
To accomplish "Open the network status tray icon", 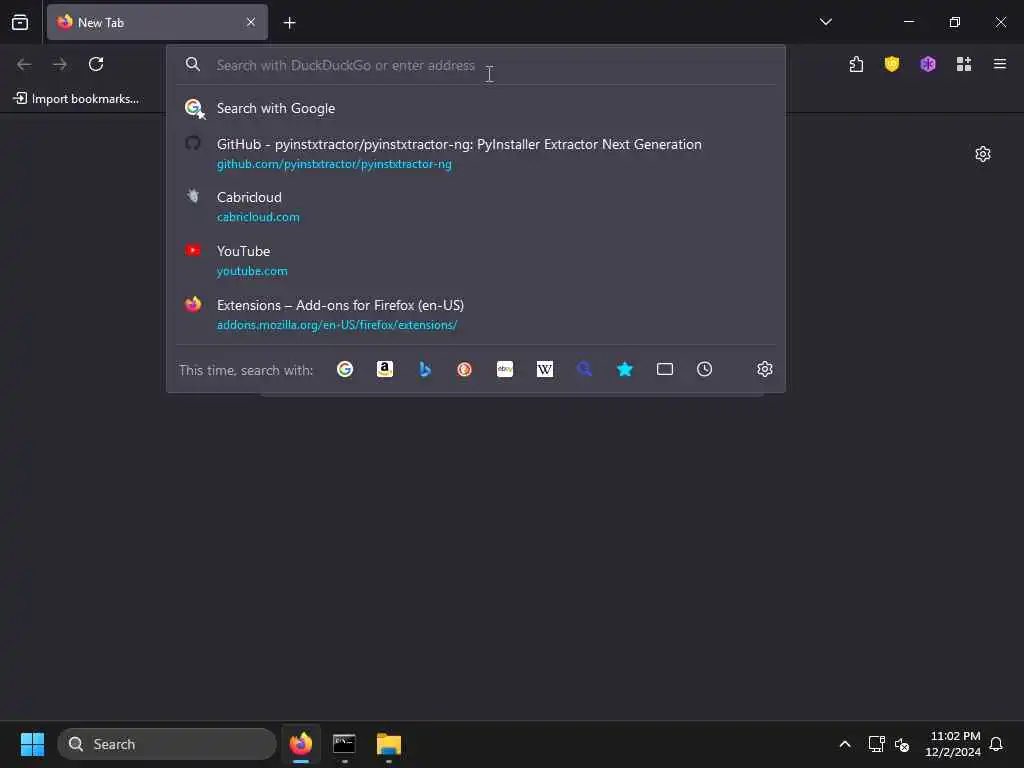I will pos(876,744).
